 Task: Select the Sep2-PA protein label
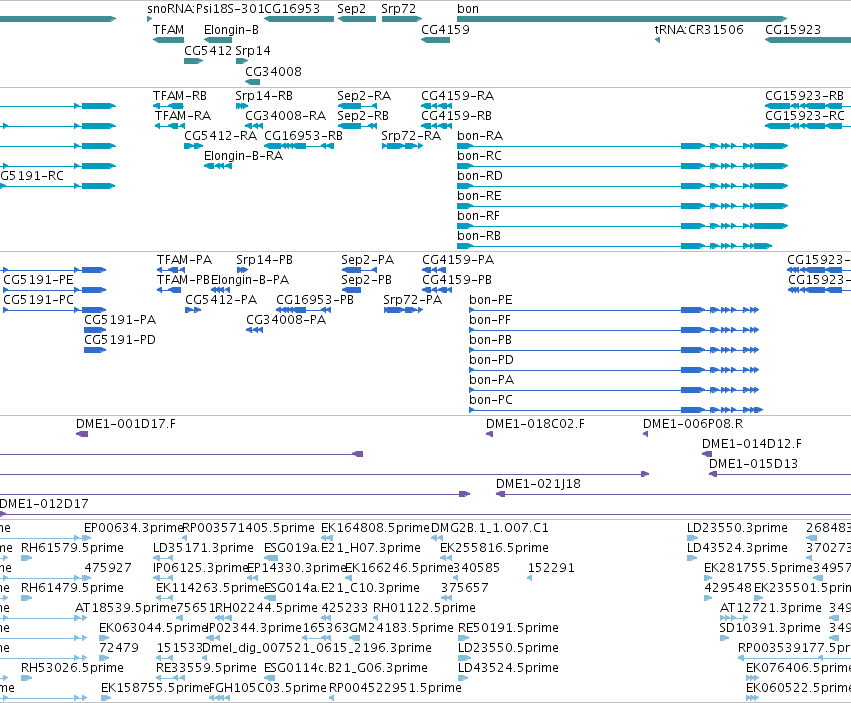367,260
